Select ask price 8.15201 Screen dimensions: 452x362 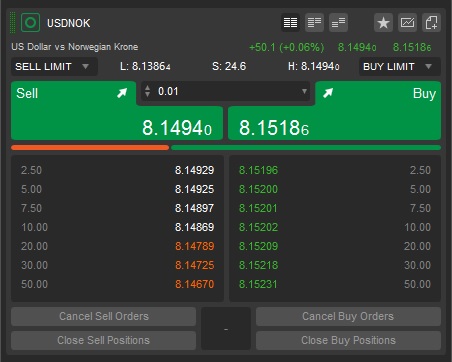click(x=258, y=208)
